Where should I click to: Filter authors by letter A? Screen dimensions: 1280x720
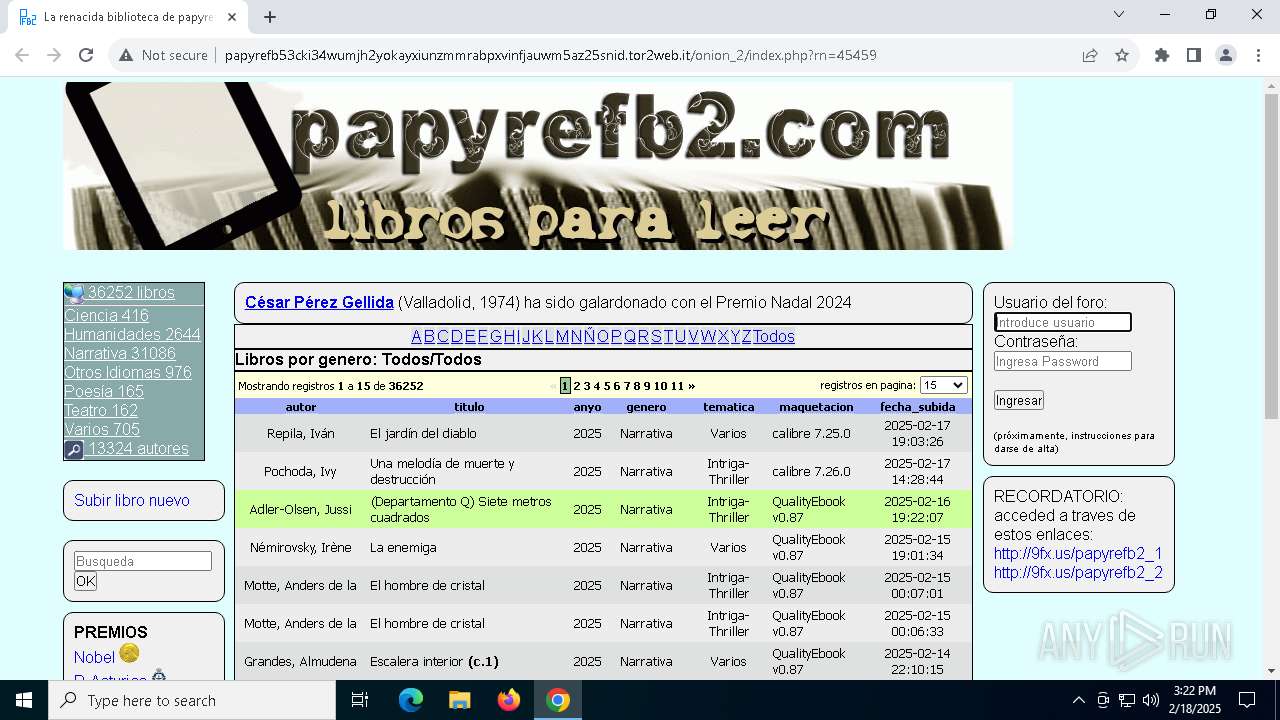(417, 337)
